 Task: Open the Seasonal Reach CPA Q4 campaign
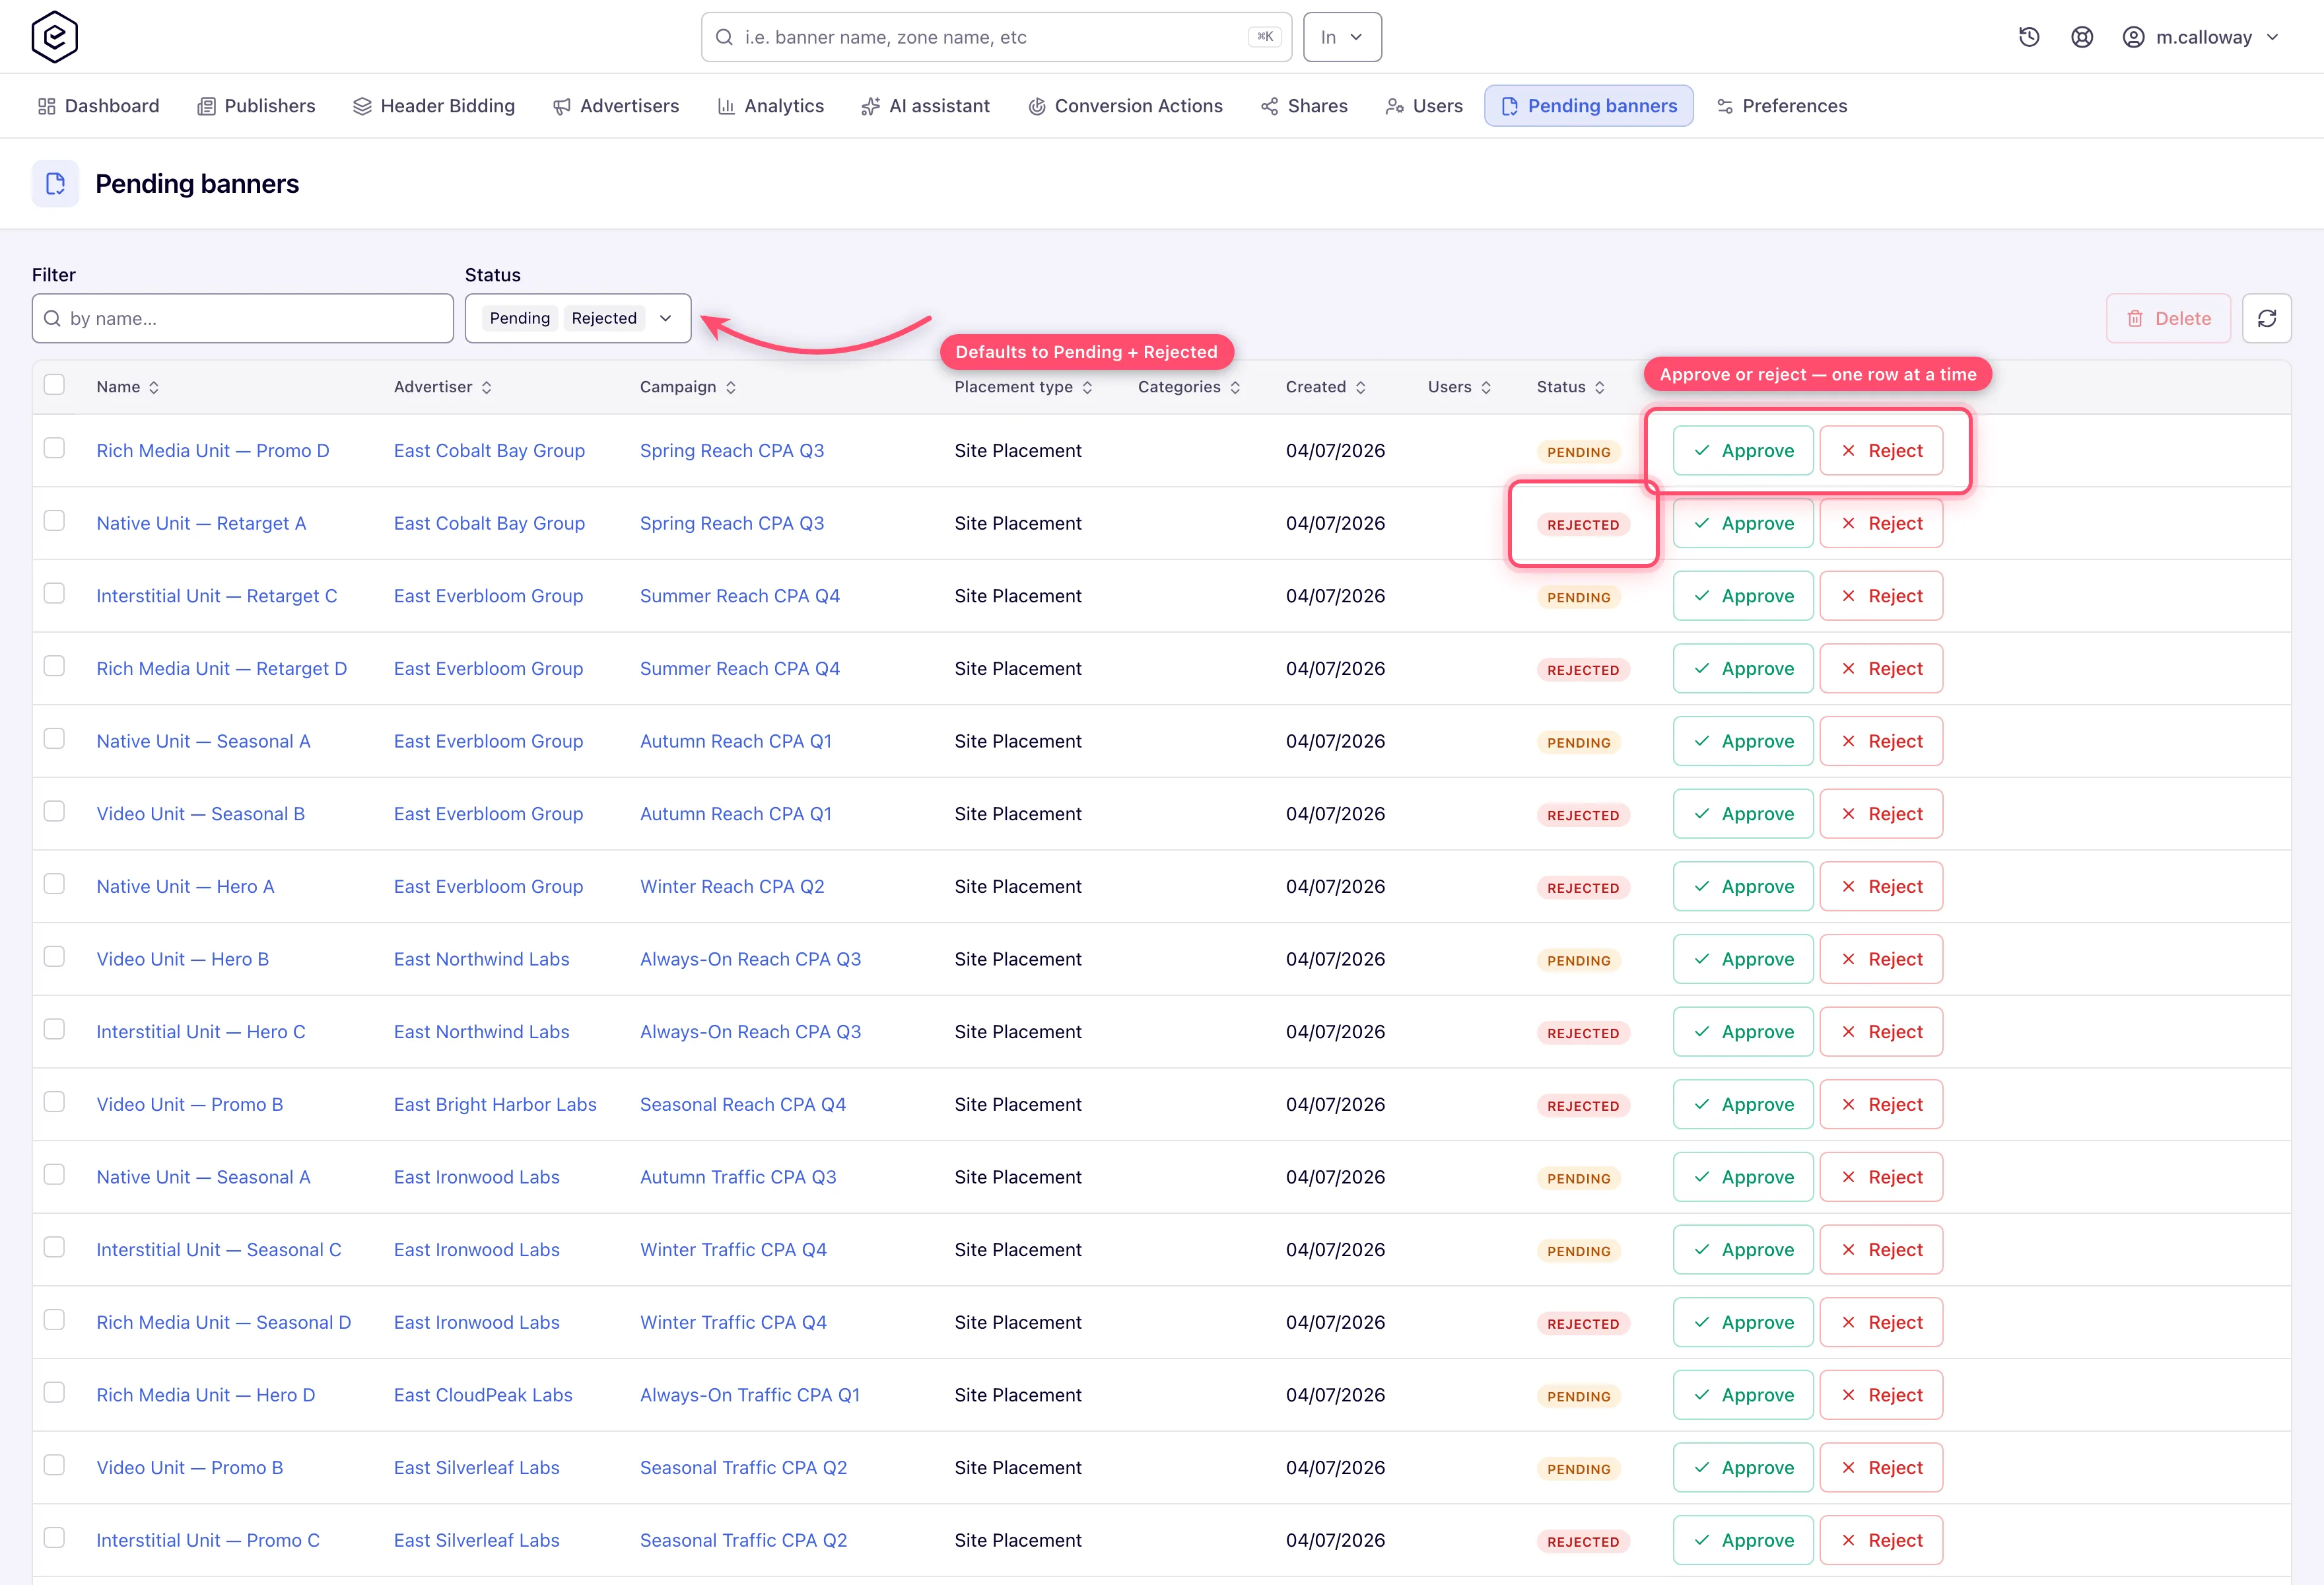tap(743, 1105)
